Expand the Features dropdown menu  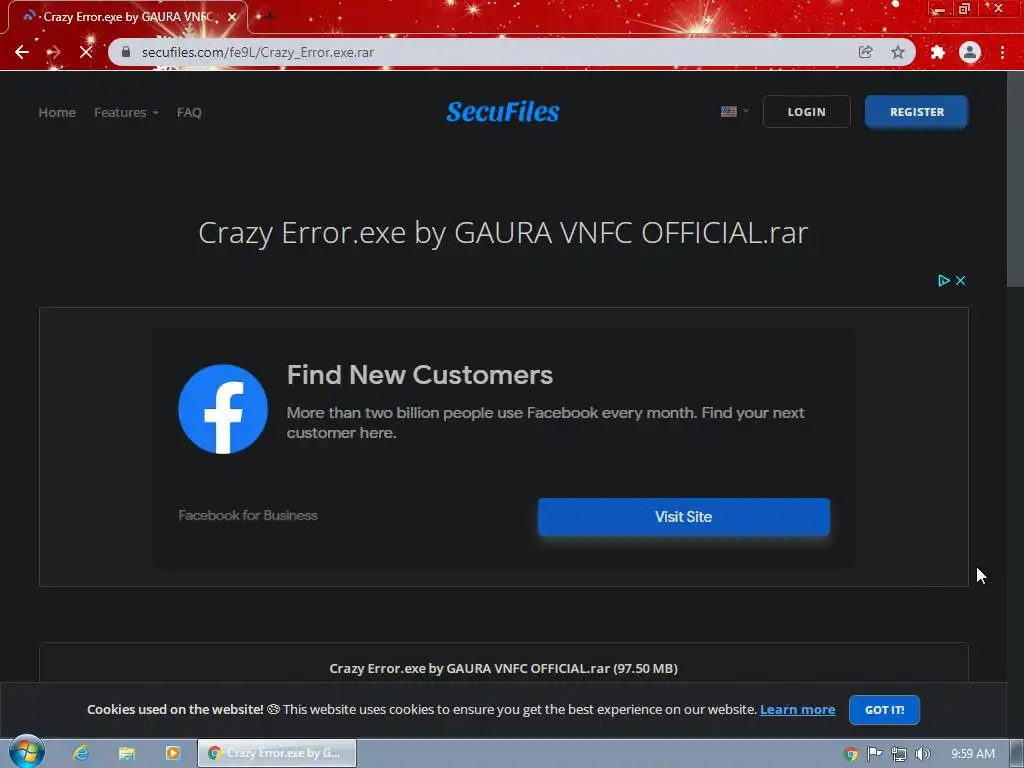(126, 112)
